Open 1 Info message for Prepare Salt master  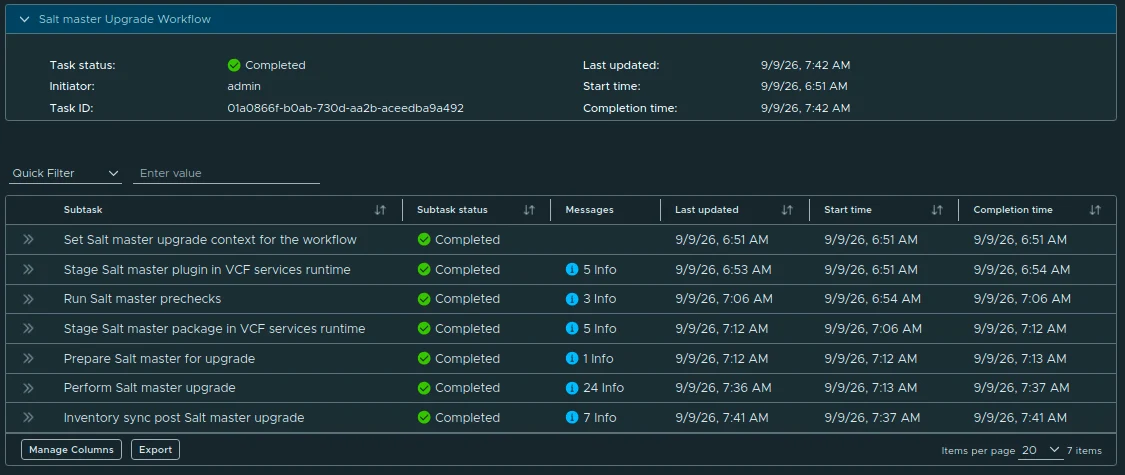[598, 358]
